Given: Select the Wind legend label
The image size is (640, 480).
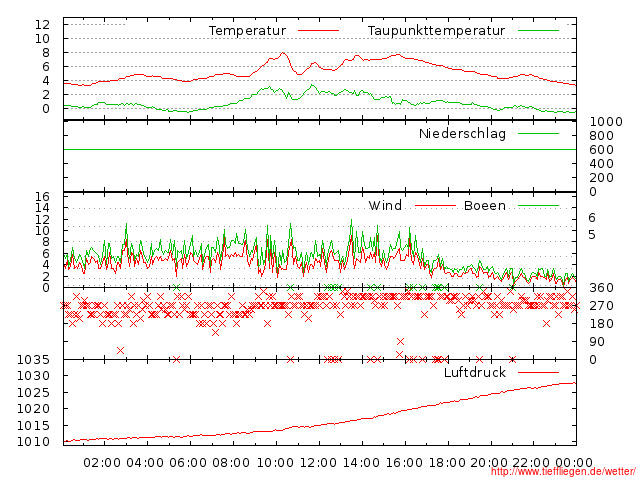Looking at the screenshot, I should [385, 205].
